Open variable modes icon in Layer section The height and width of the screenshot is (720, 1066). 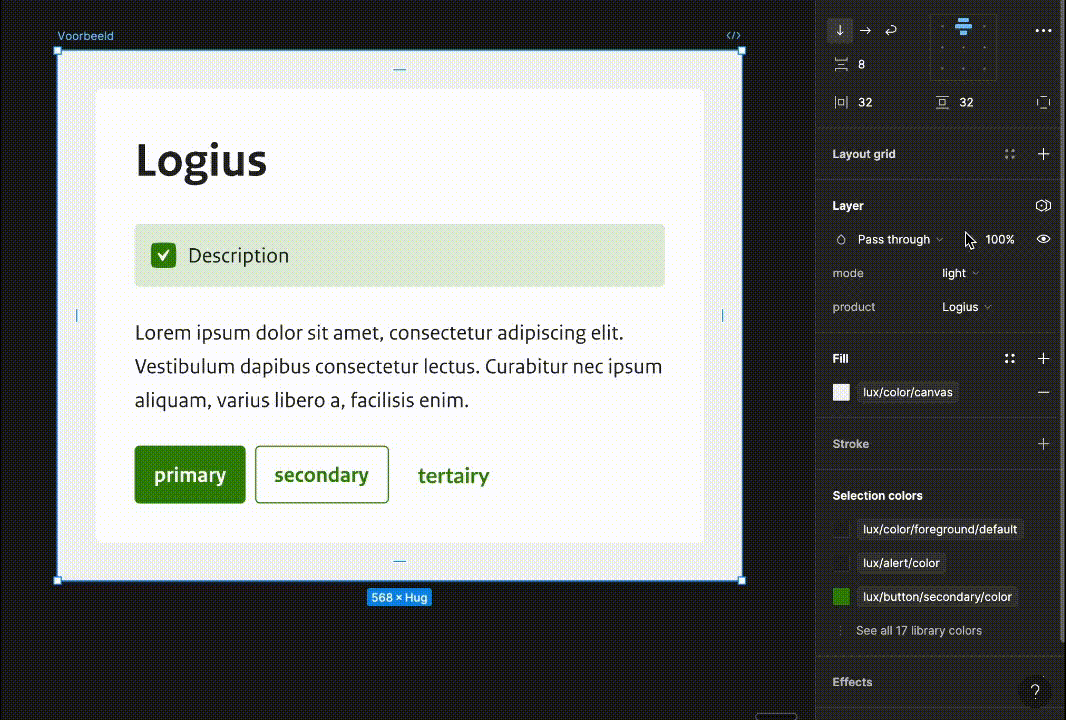(x=1043, y=205)
